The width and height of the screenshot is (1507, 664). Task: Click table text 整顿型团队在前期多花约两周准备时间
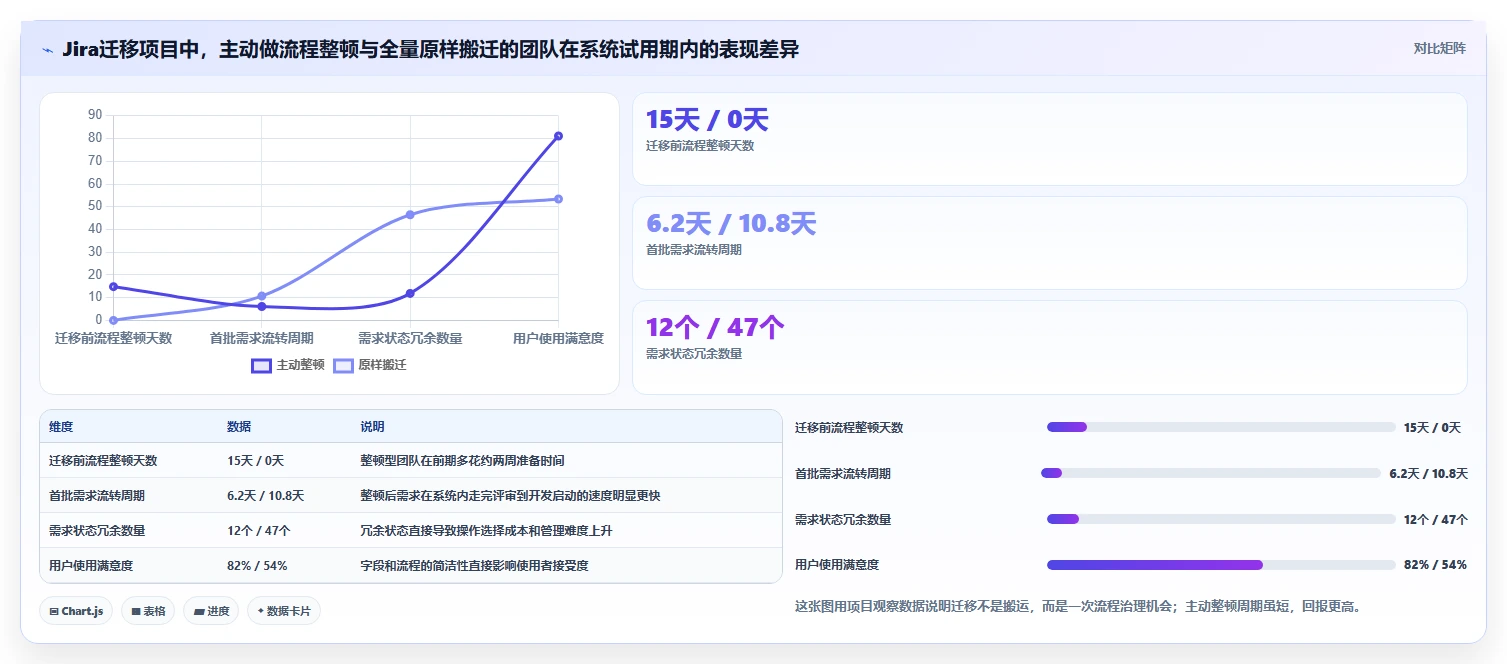[x=462, y=461]
